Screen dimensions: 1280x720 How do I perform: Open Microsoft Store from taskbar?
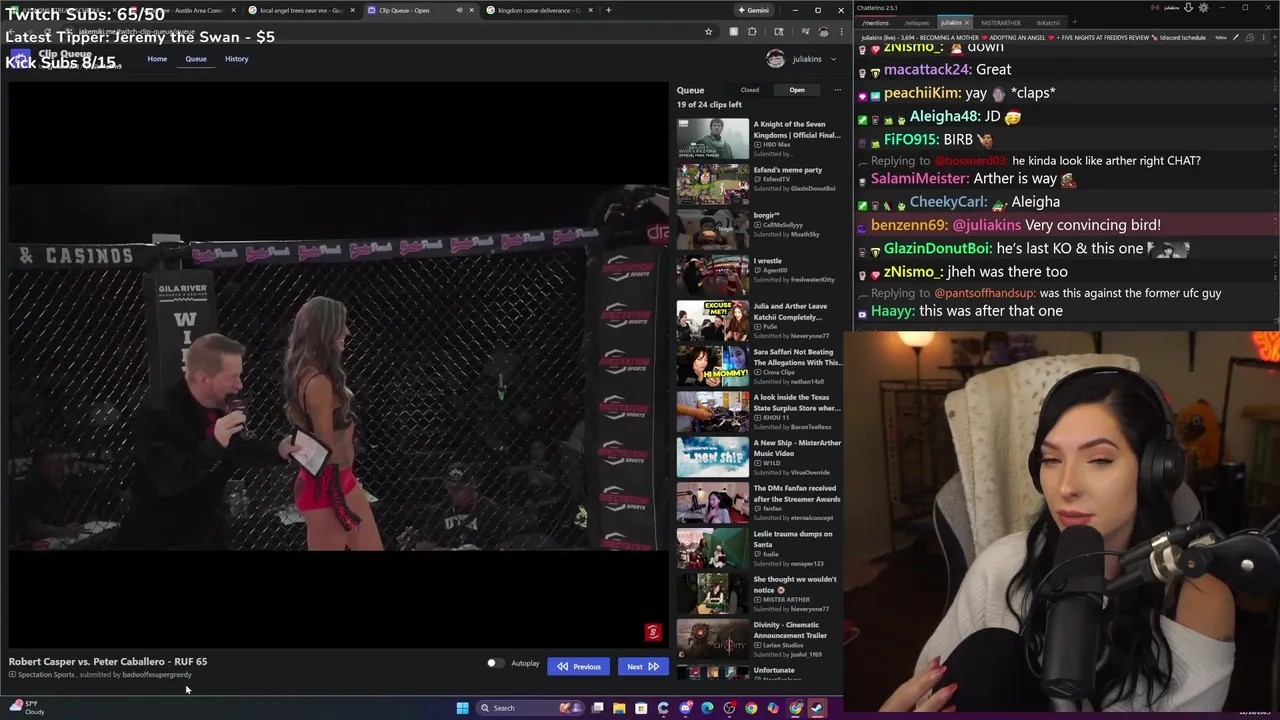point(641,708)
